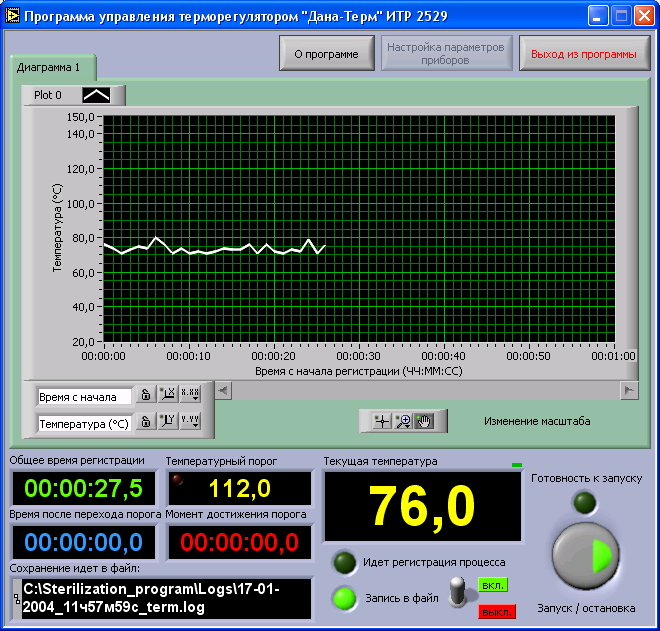Image resolution: width=660 pixels, height=631 pixels.
Task: Open X-axis scale format button
Action: [190, 395]
